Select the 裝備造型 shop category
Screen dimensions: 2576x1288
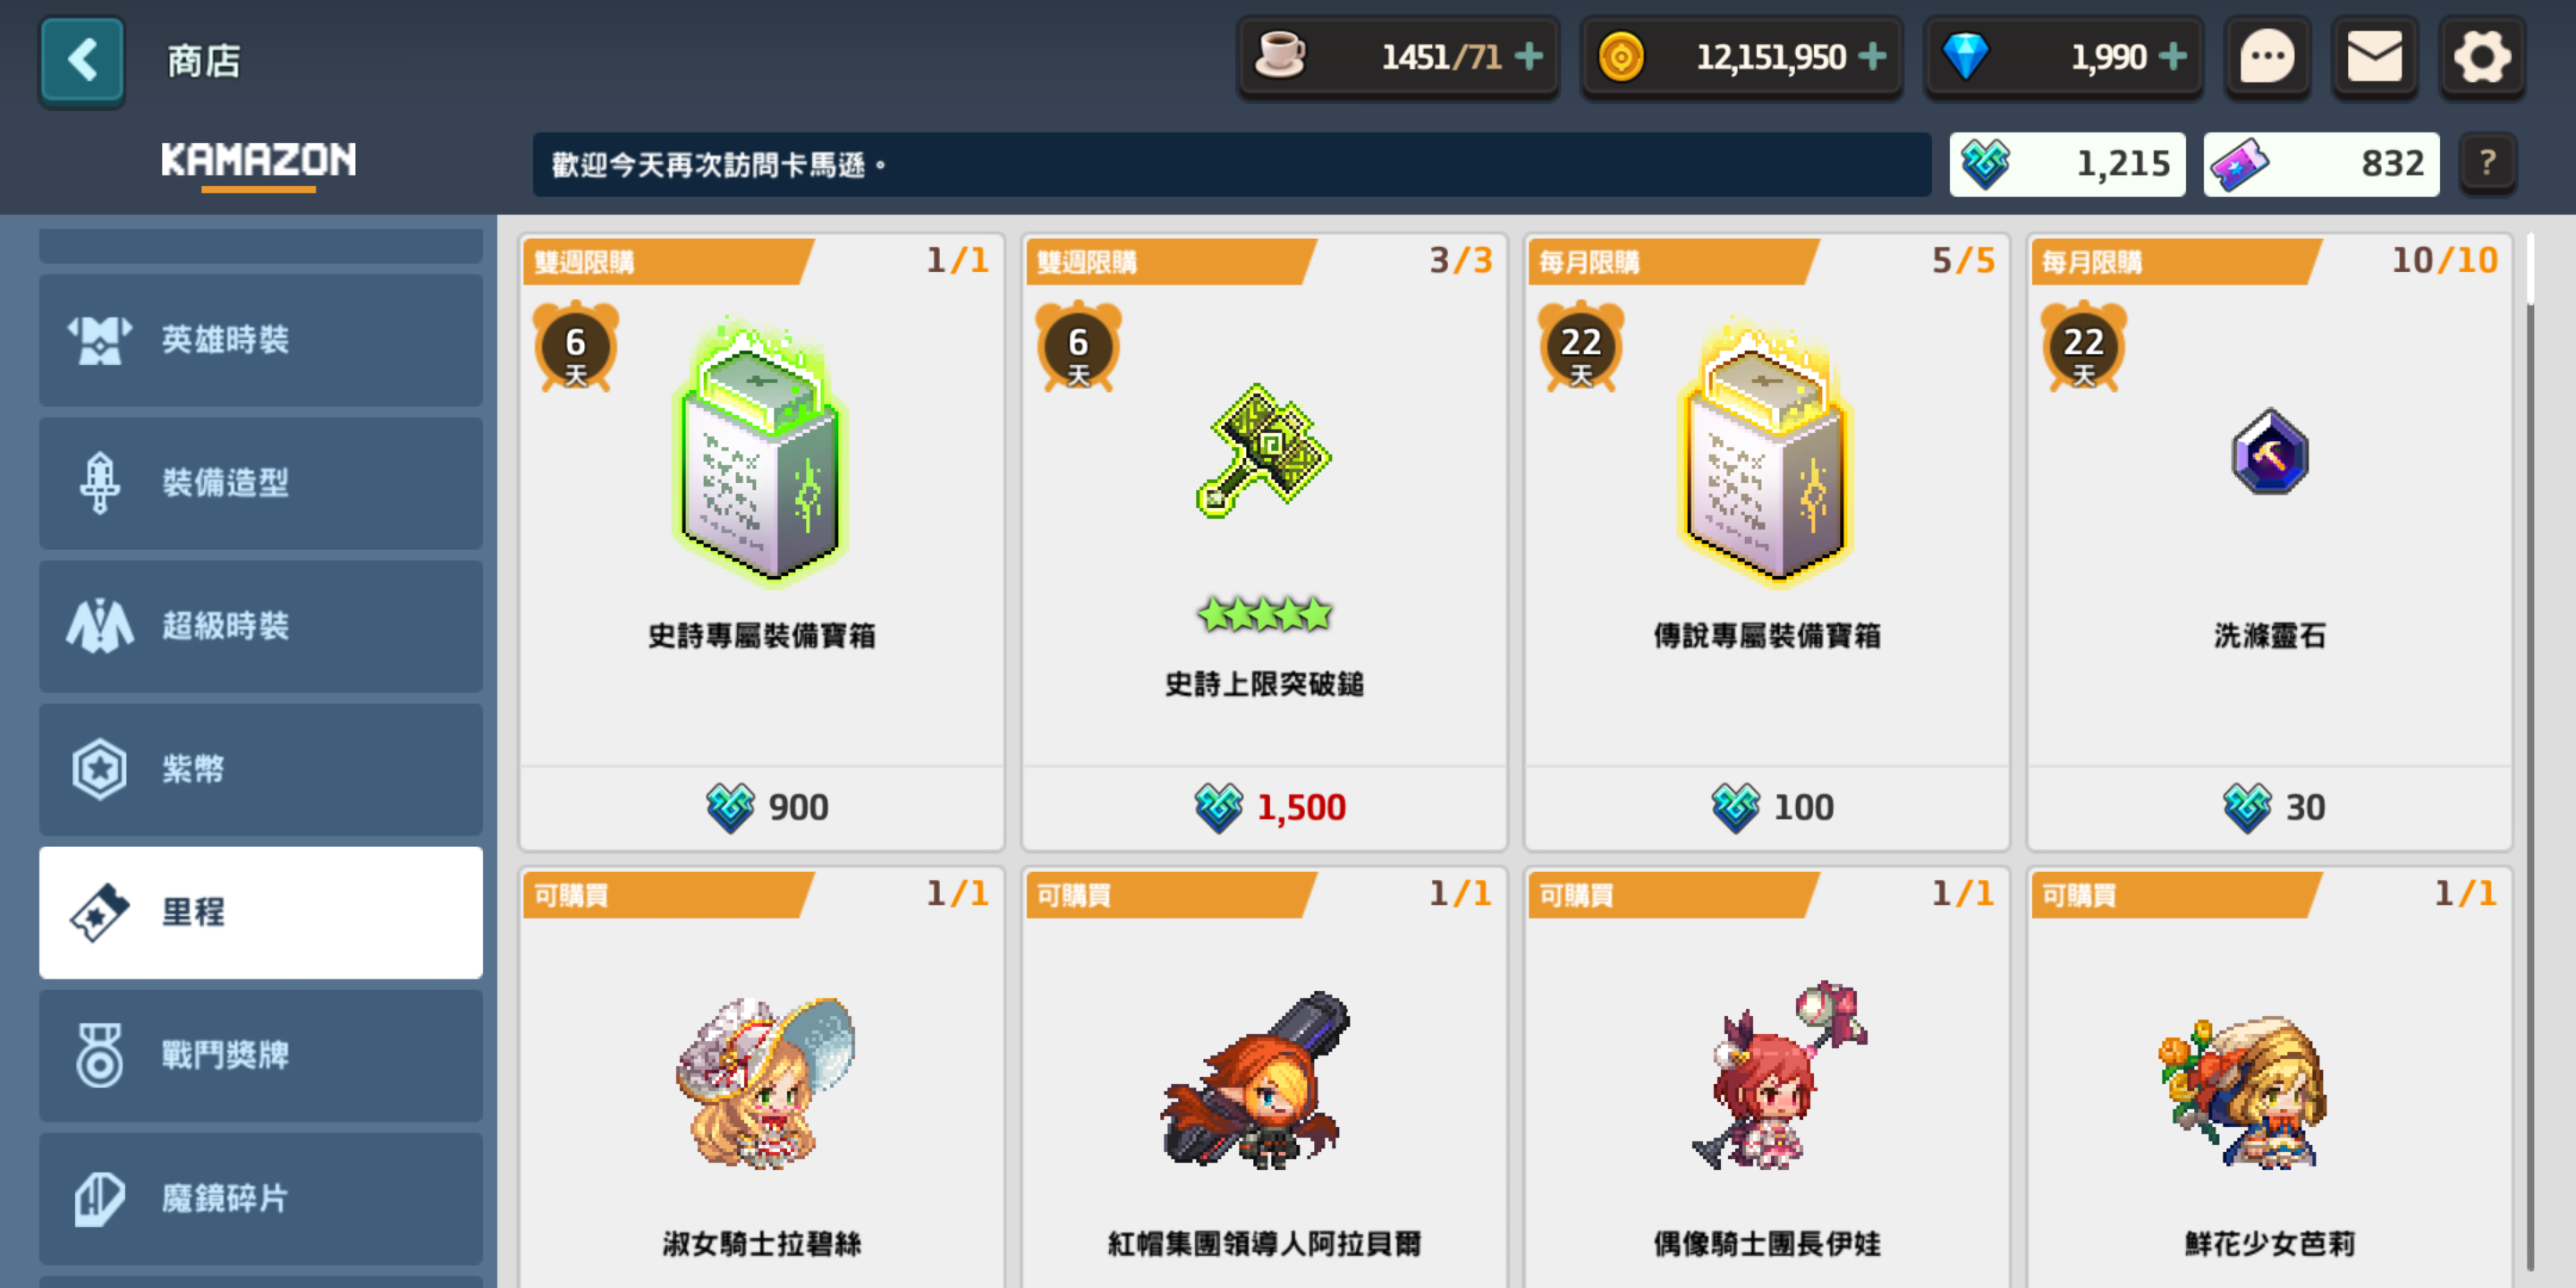(261, 483)
